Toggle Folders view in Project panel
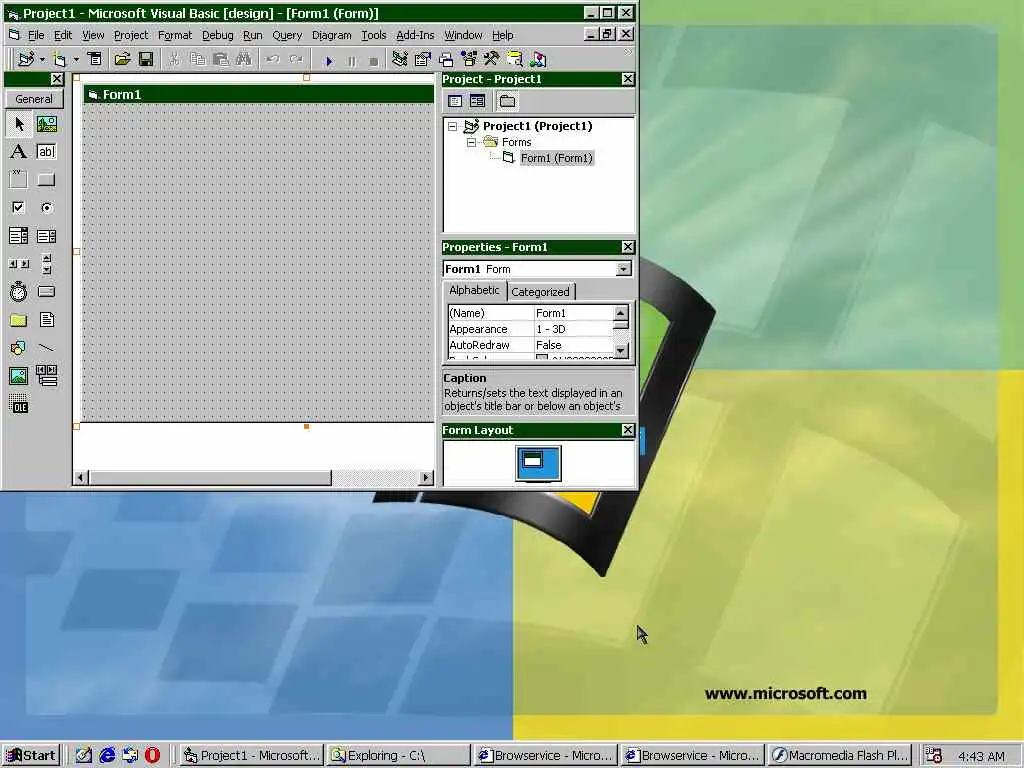This screenshot has width=1024, height=768. click(x=507, y=101)
